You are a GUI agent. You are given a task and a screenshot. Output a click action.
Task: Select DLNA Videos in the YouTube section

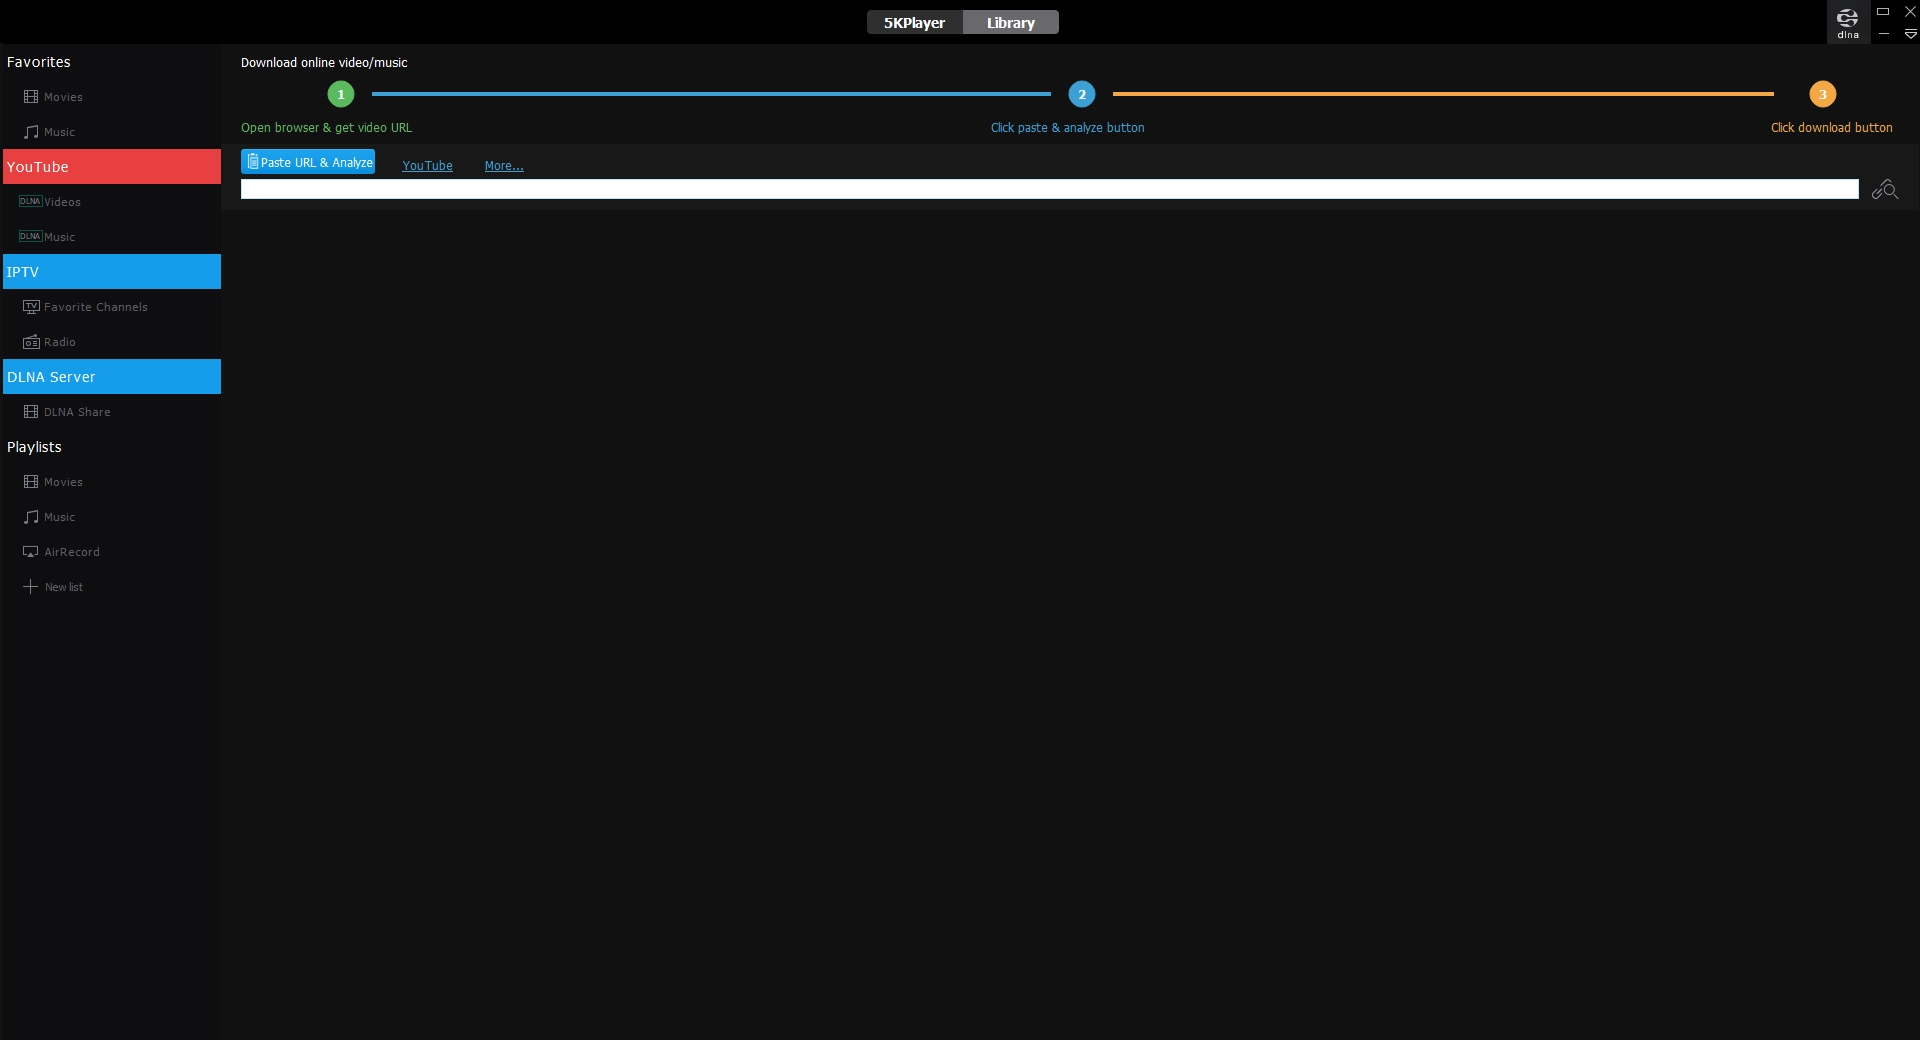click(60, 201)
